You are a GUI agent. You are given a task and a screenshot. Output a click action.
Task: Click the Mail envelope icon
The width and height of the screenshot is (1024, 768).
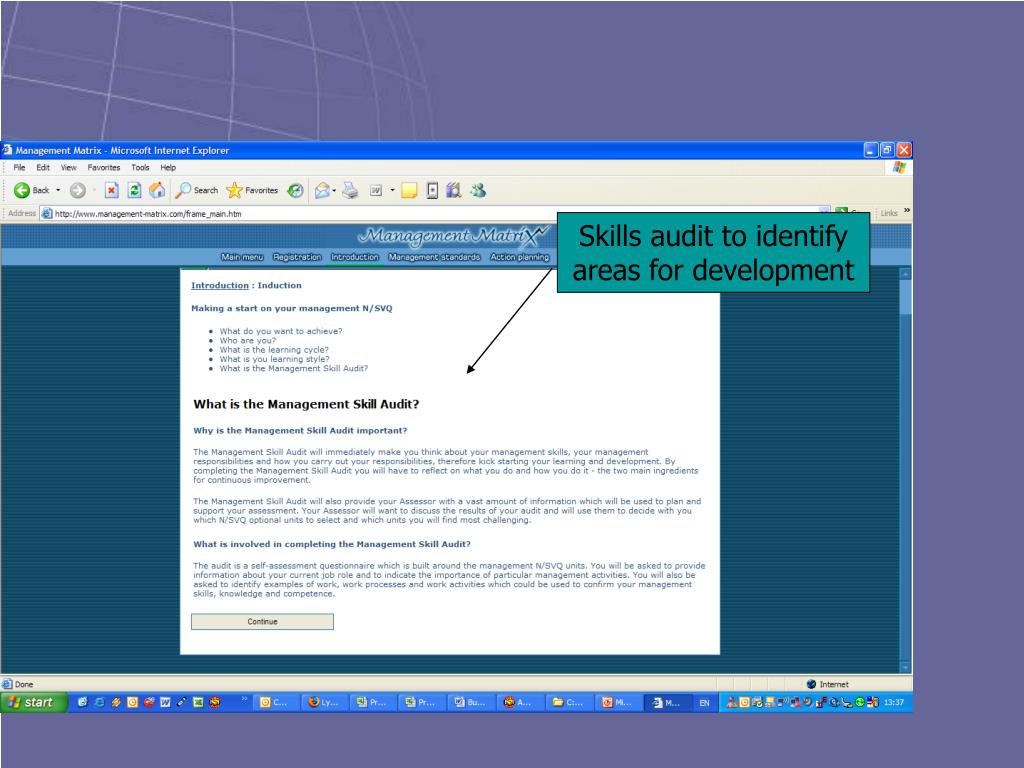point(322,191)
